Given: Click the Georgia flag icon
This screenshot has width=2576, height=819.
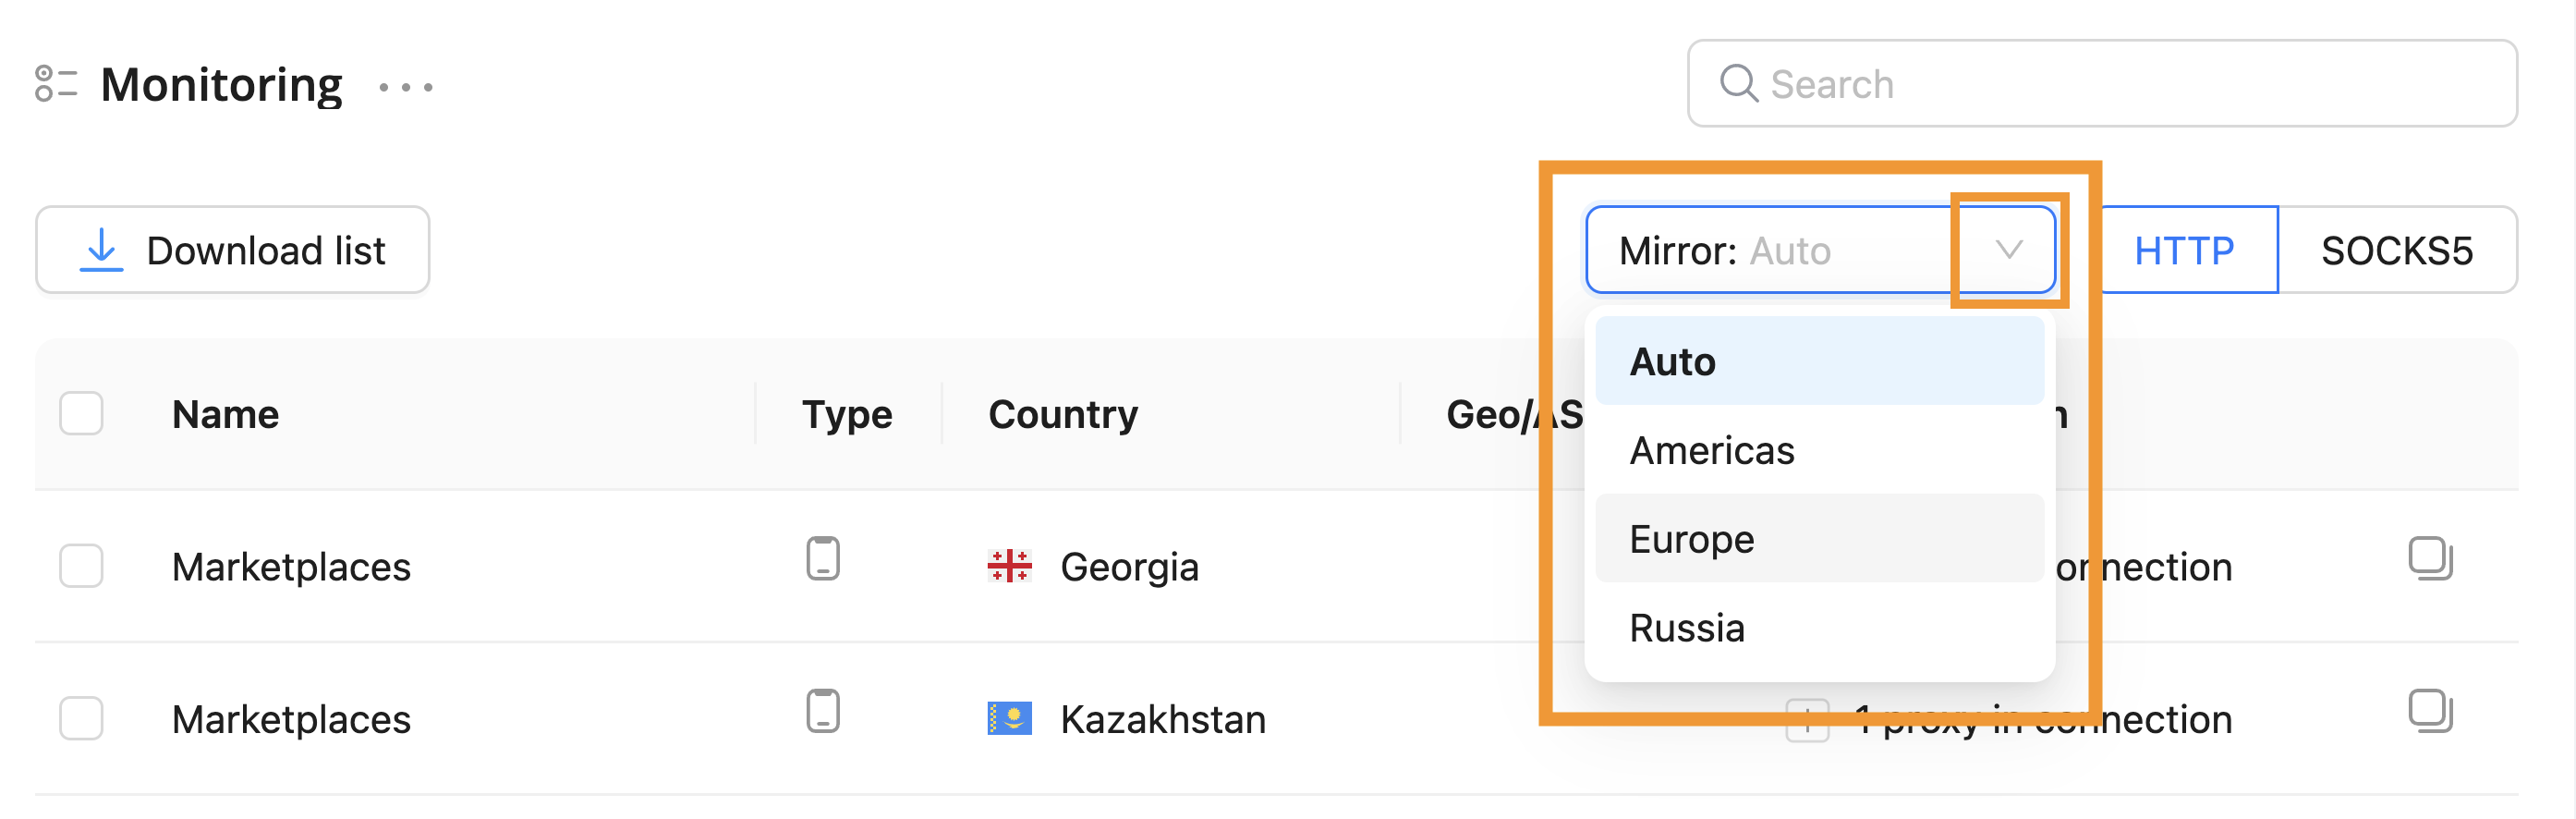Looking at the screenshot, I should click(1009, 566).
